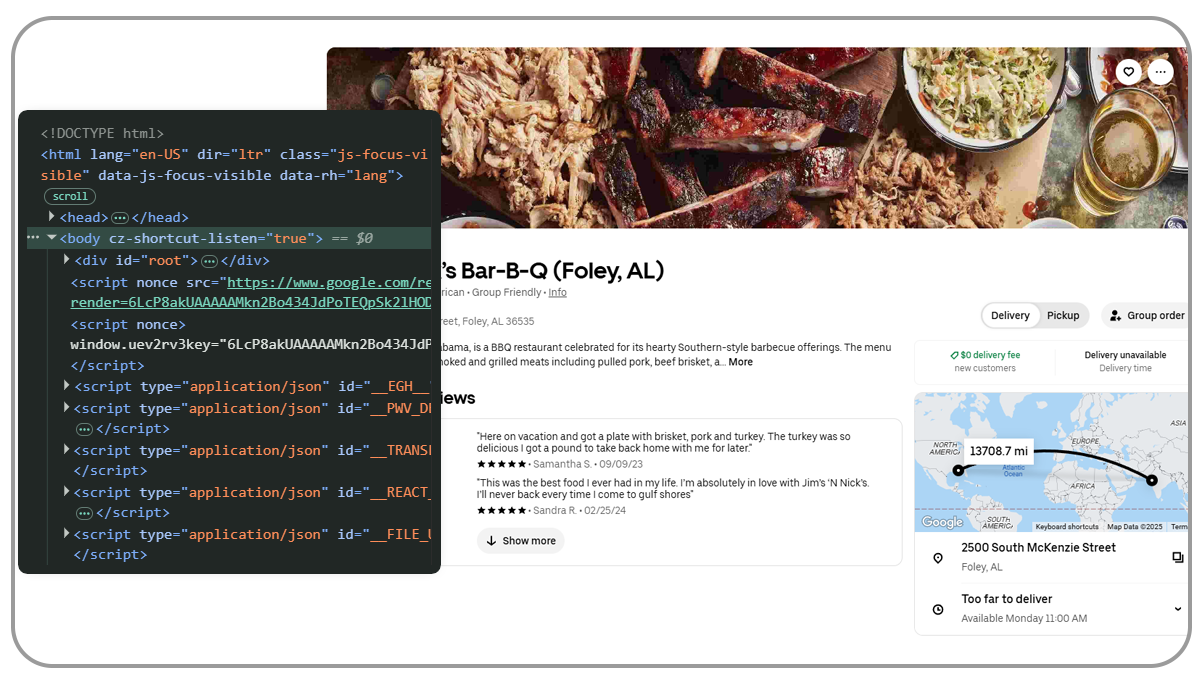Click the down arrow icon in Show more
This screenshot has height=684, width=1202.
pyautogui.click(x=491, y=541)
